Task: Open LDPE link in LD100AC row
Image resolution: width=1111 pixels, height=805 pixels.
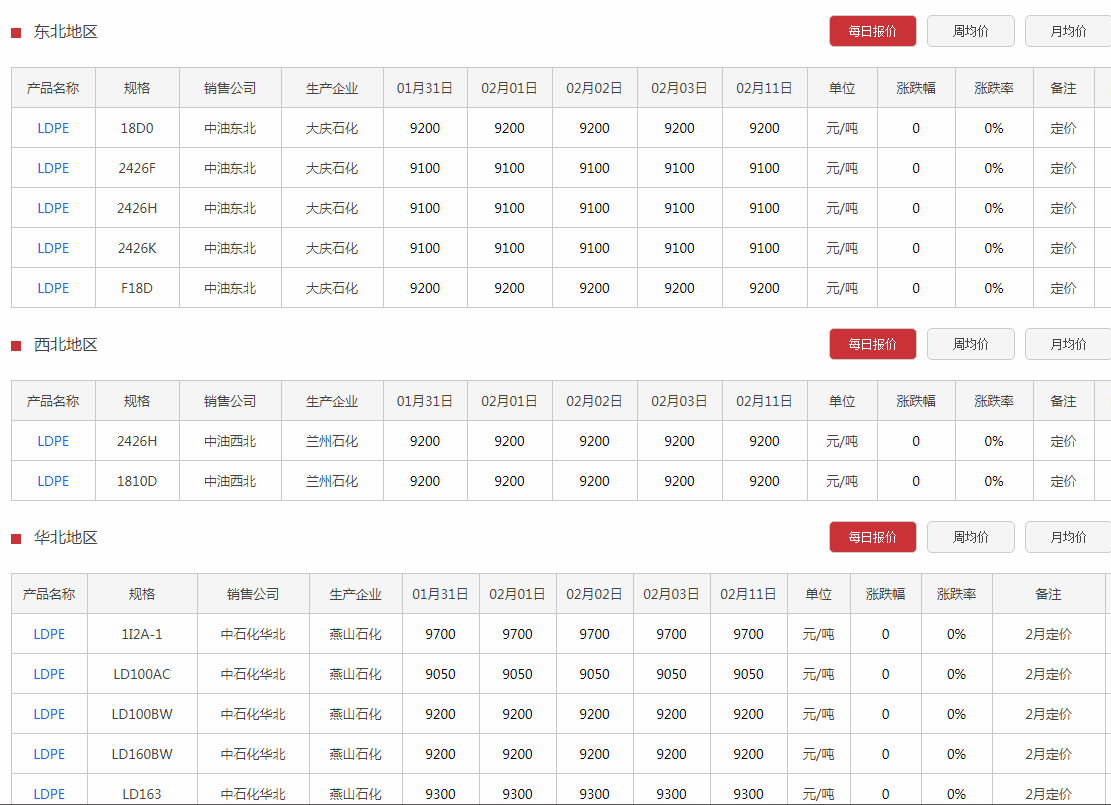Action: pyautogui.click(x=49, y=674)
